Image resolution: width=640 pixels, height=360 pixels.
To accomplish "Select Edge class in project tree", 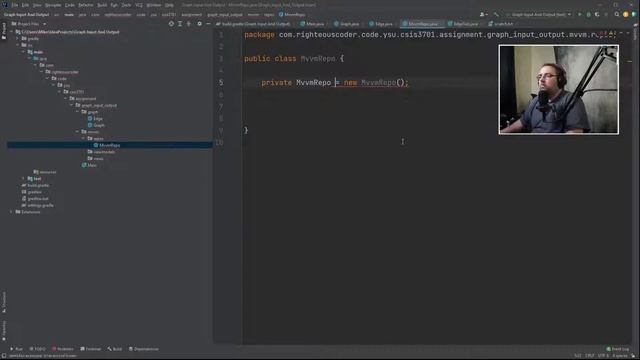I will pyautogui.click(x=96, y=119).
